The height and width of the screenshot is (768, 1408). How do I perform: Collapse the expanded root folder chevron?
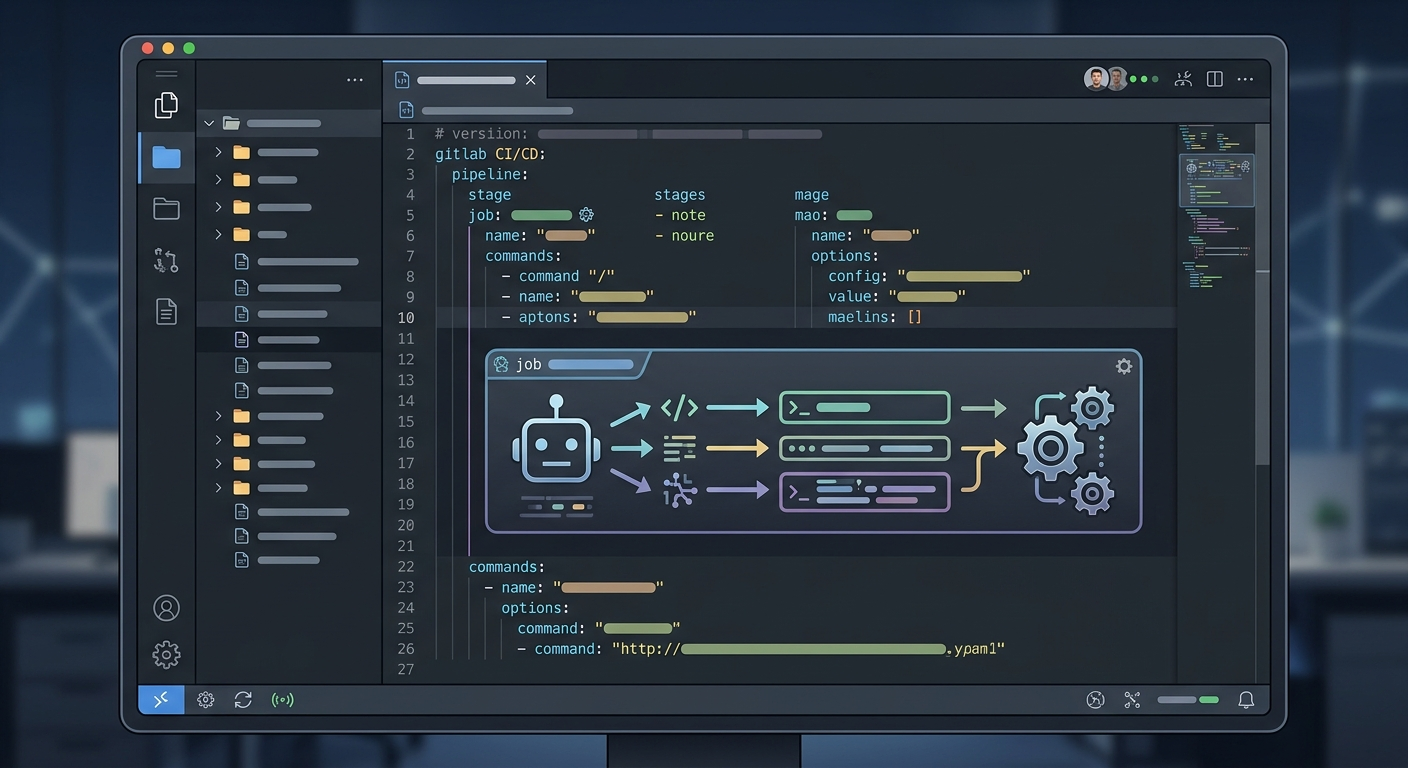[x=209, y=124]
